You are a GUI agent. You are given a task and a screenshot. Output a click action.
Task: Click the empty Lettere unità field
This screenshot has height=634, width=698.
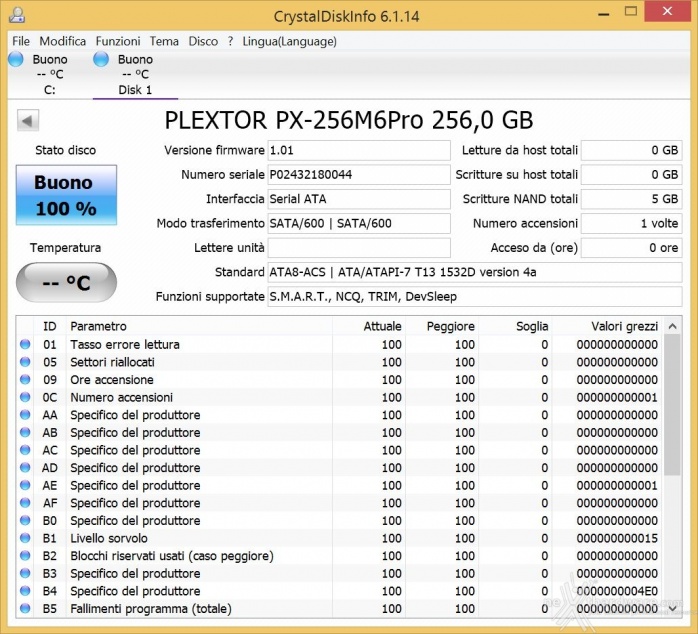[359, 248]
